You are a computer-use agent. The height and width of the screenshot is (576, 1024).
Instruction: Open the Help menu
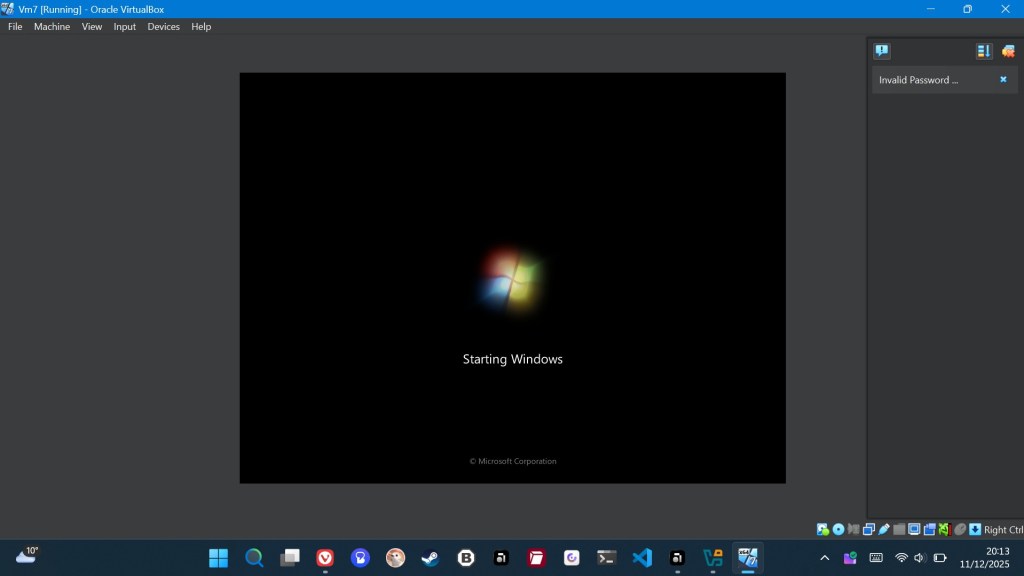(x=201, y=27)
